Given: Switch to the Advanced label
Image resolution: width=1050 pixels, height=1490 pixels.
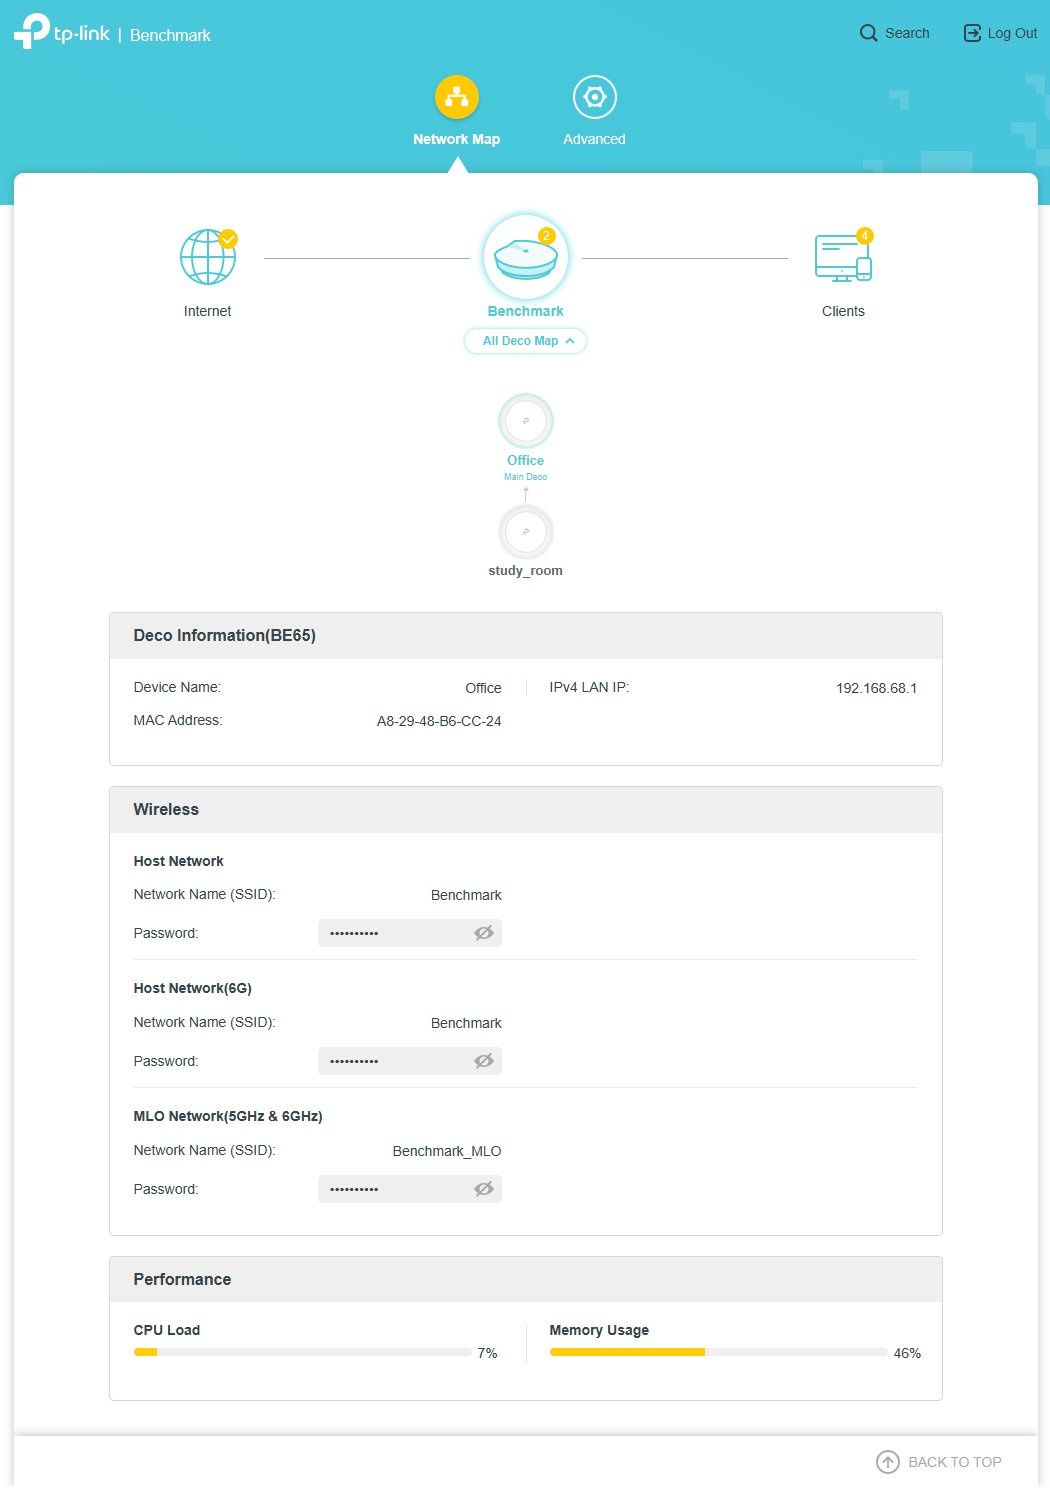Looking at the screenshot, I should click(594, 139).
